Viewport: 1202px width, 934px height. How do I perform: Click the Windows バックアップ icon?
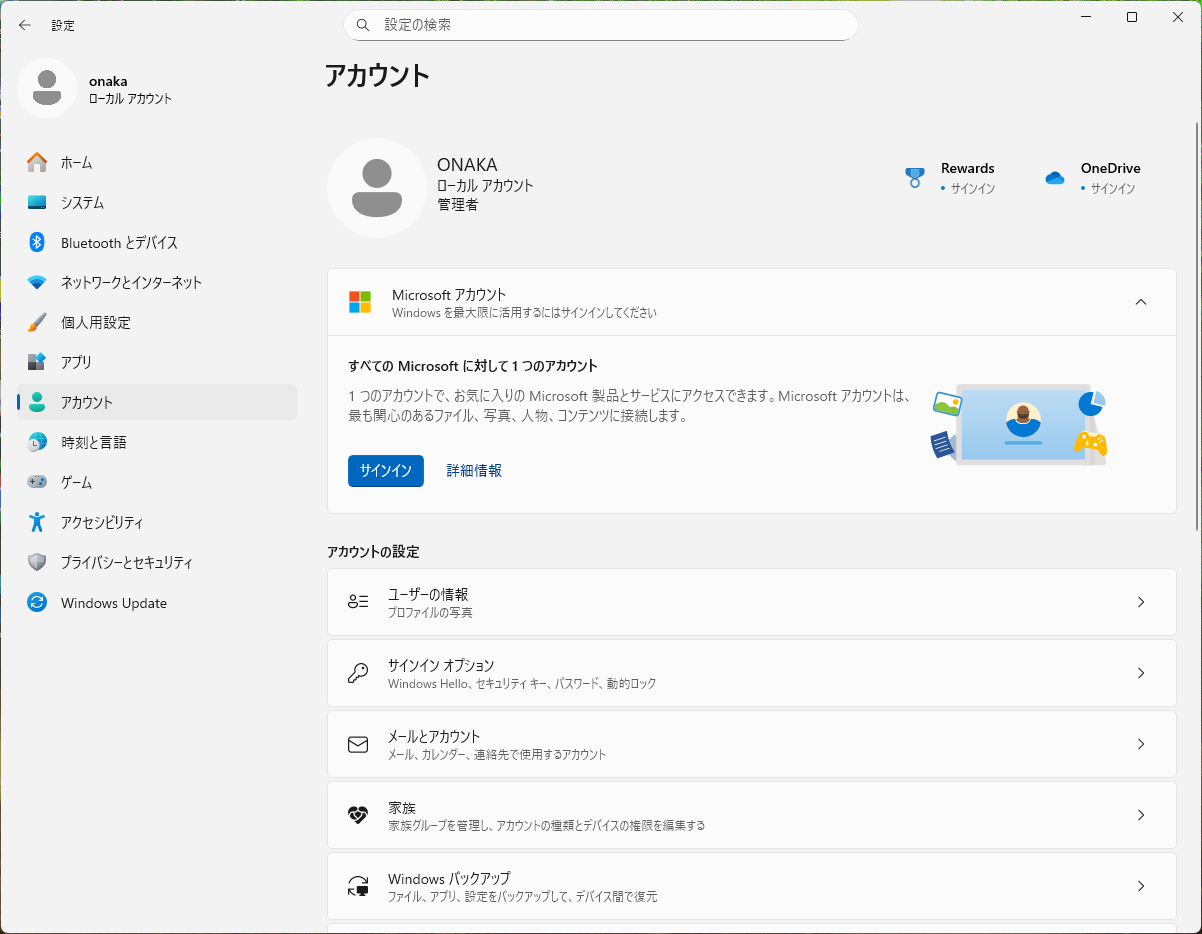click(358, 886)
